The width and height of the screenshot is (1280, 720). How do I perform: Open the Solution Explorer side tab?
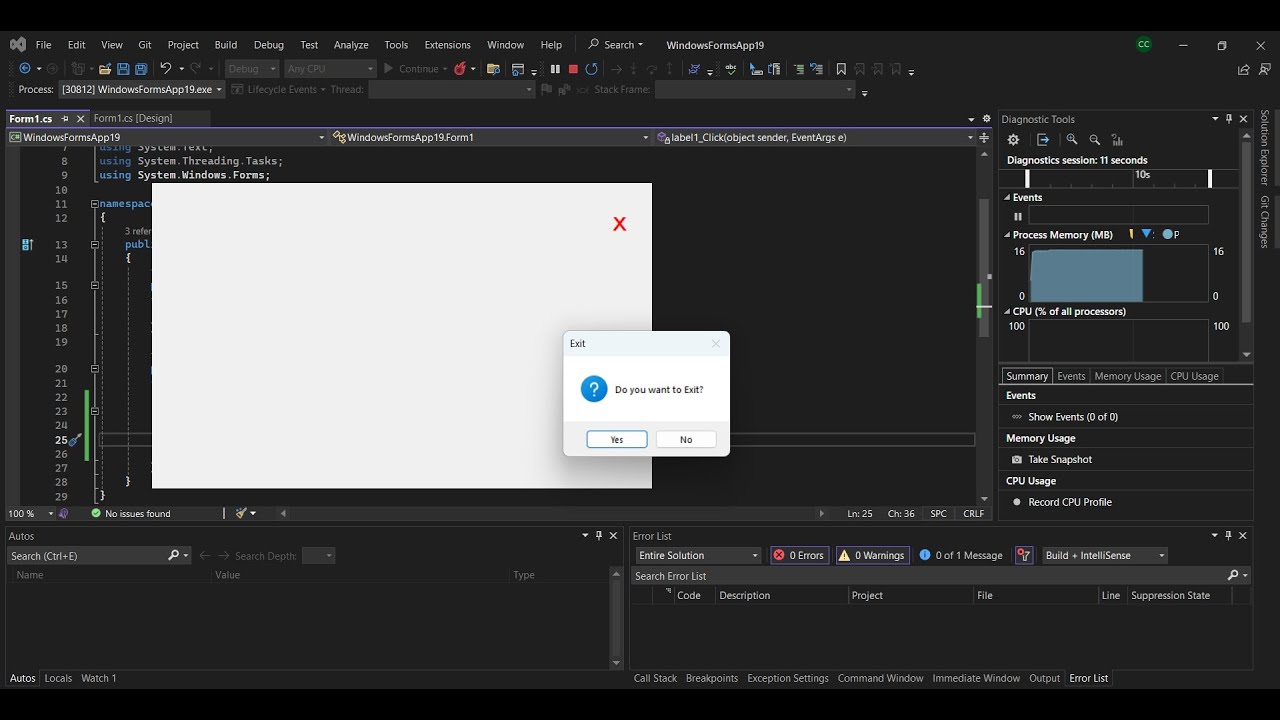(x=1265, y=148)
